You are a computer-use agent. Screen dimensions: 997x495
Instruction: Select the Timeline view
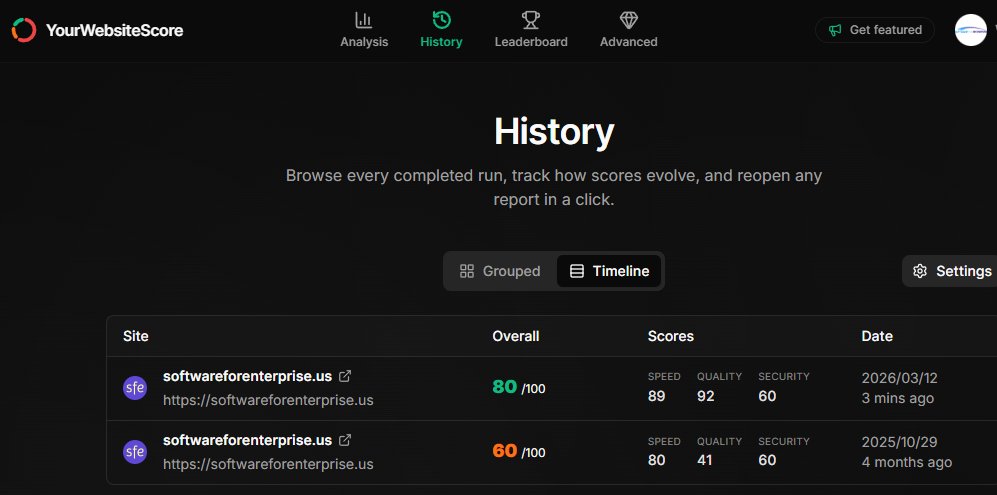[x=609, y=271]
